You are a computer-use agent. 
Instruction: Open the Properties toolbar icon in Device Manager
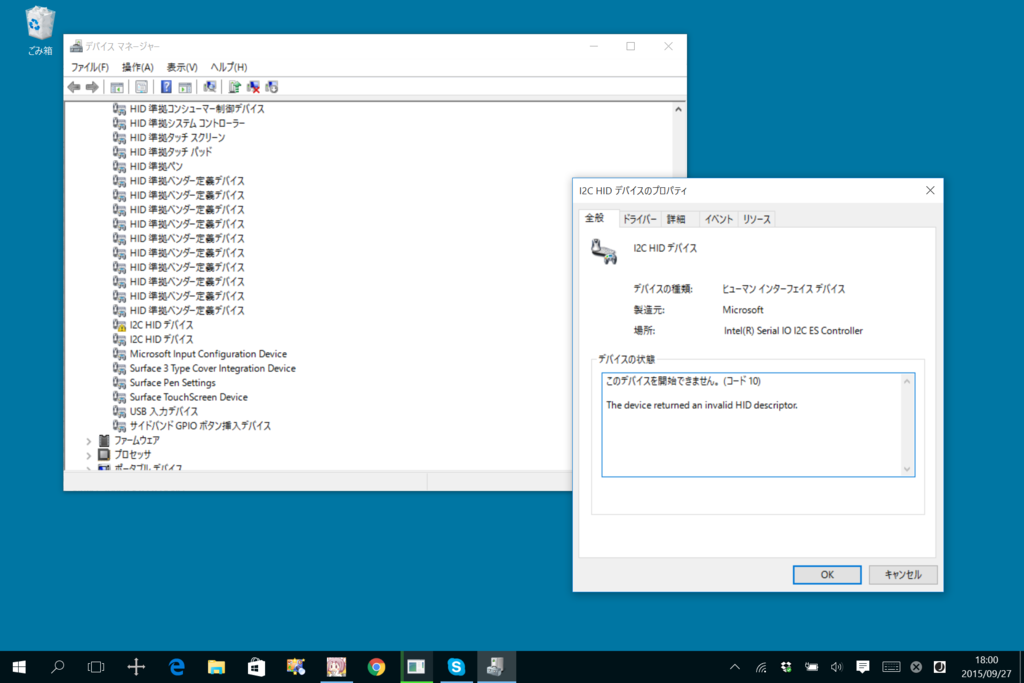141,87
